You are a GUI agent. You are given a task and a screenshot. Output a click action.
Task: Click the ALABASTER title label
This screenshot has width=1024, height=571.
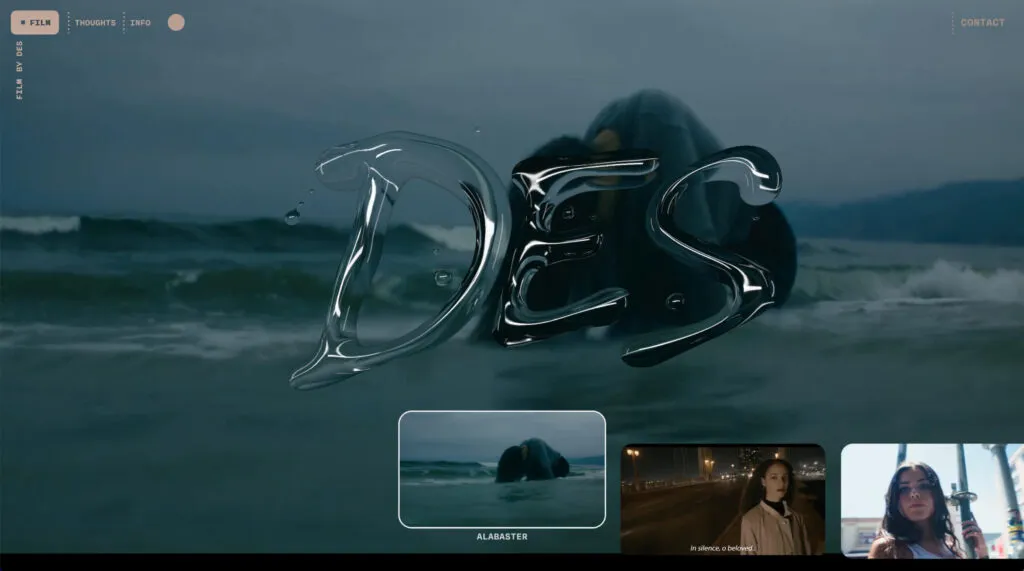point(501,537)
